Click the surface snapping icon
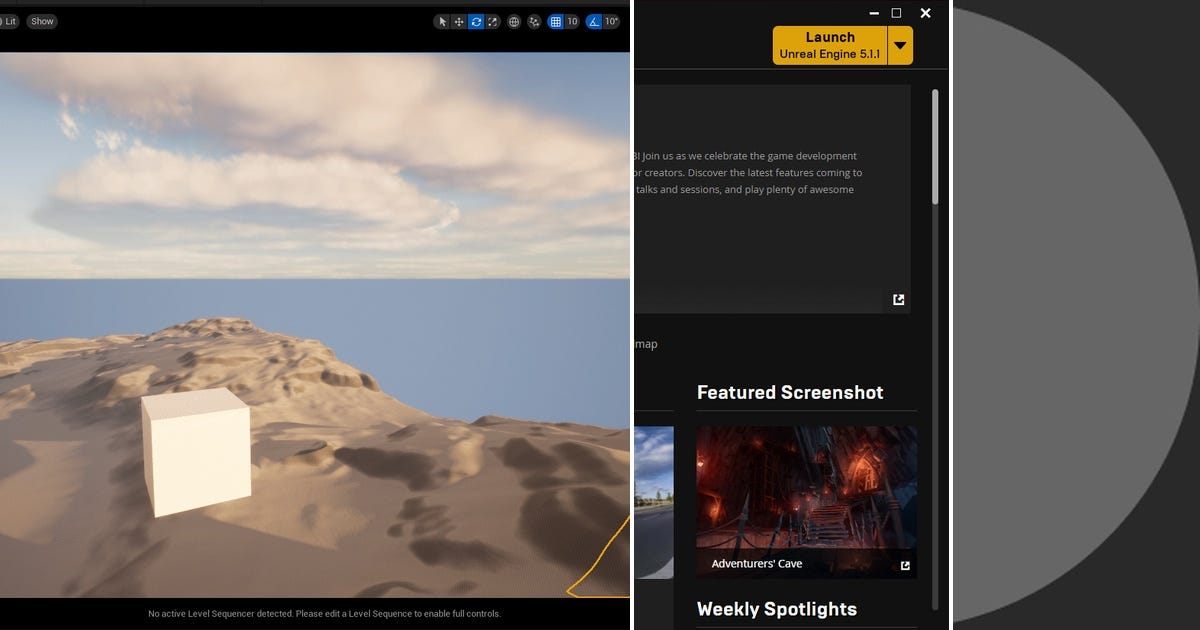Image resolution: width=1200 pixels, height=630 pixels. pyautogui.click(x=535, y=21)
